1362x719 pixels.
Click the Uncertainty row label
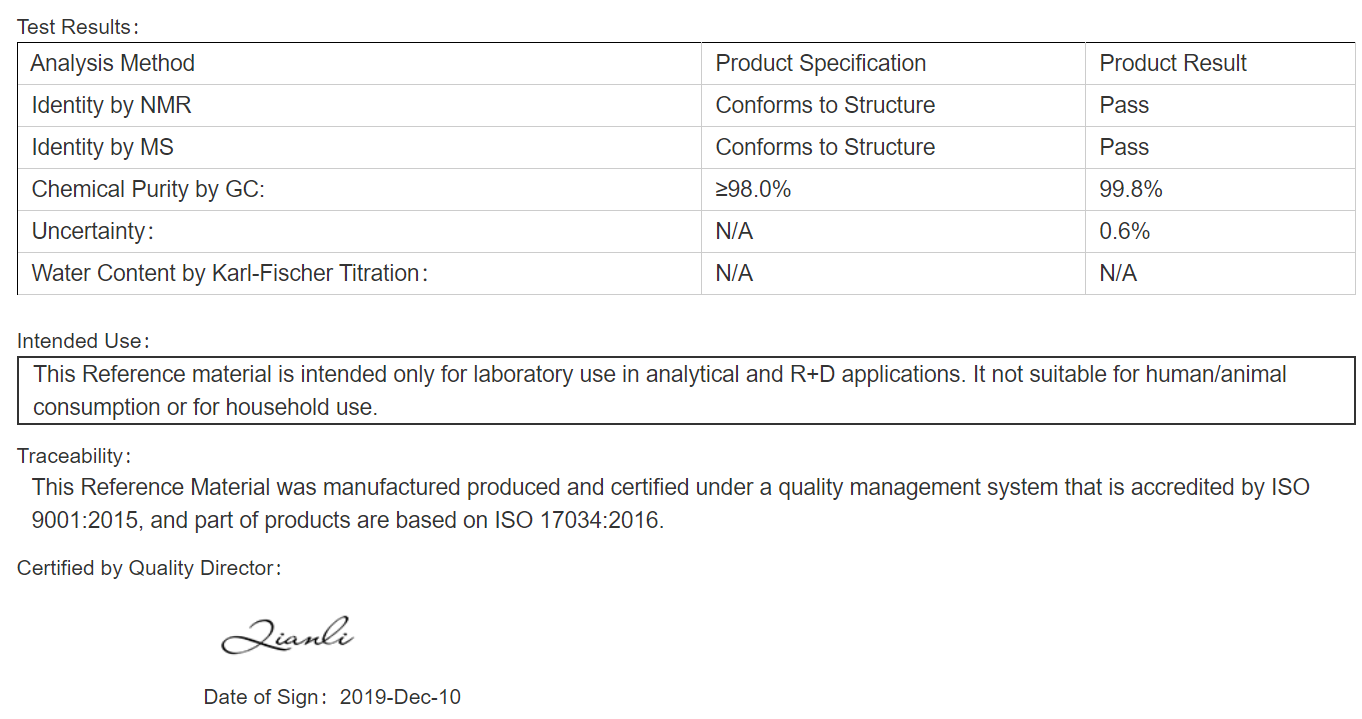point(93,231)
